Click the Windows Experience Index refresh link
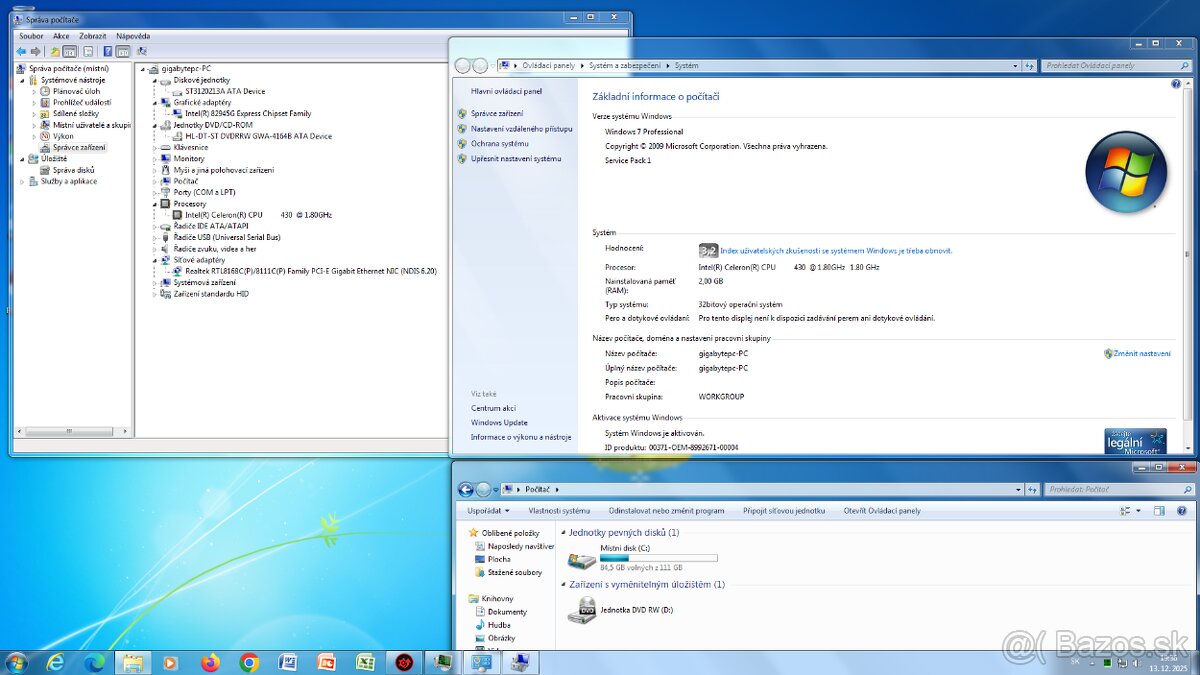Image resolution: width=1200 pixels, height=675 pixels. coord(836,251)
